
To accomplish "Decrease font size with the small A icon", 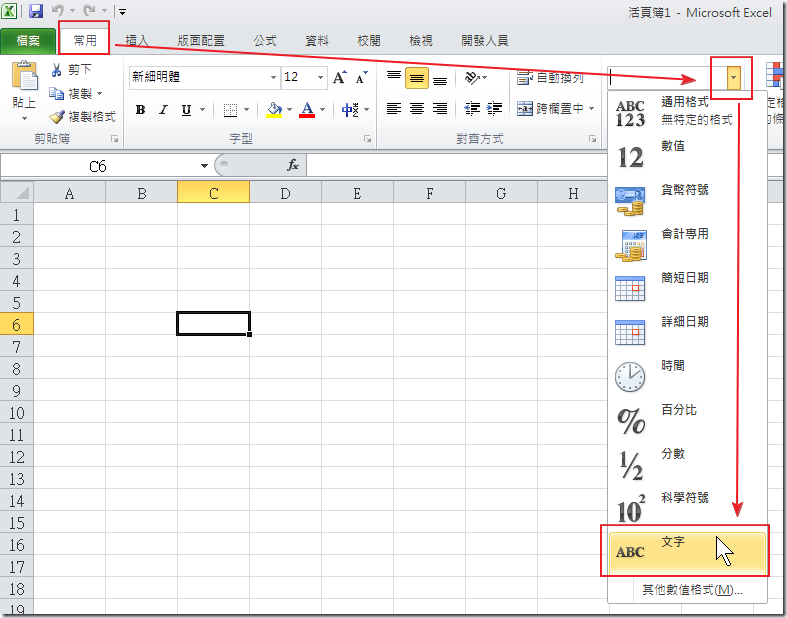I will tap(362, 77).
